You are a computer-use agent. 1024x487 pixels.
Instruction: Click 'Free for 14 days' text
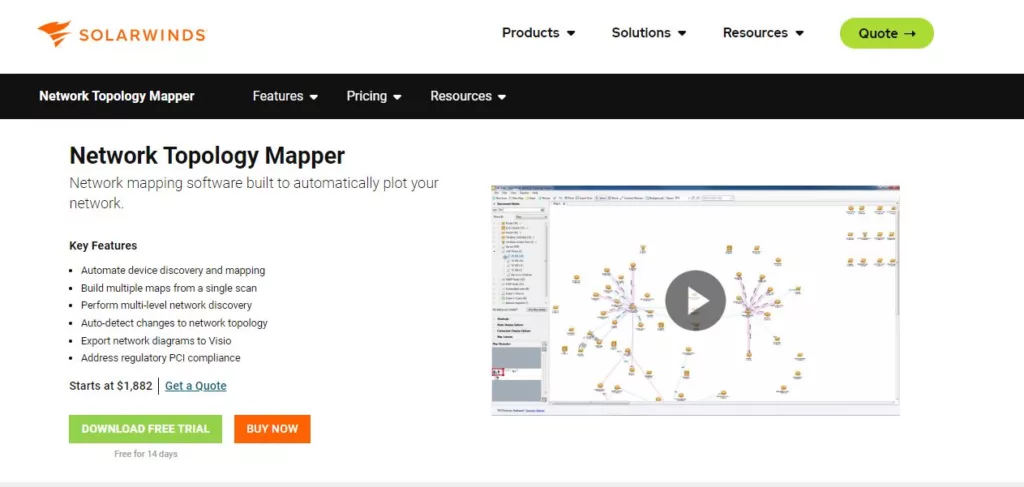(146, 454)
